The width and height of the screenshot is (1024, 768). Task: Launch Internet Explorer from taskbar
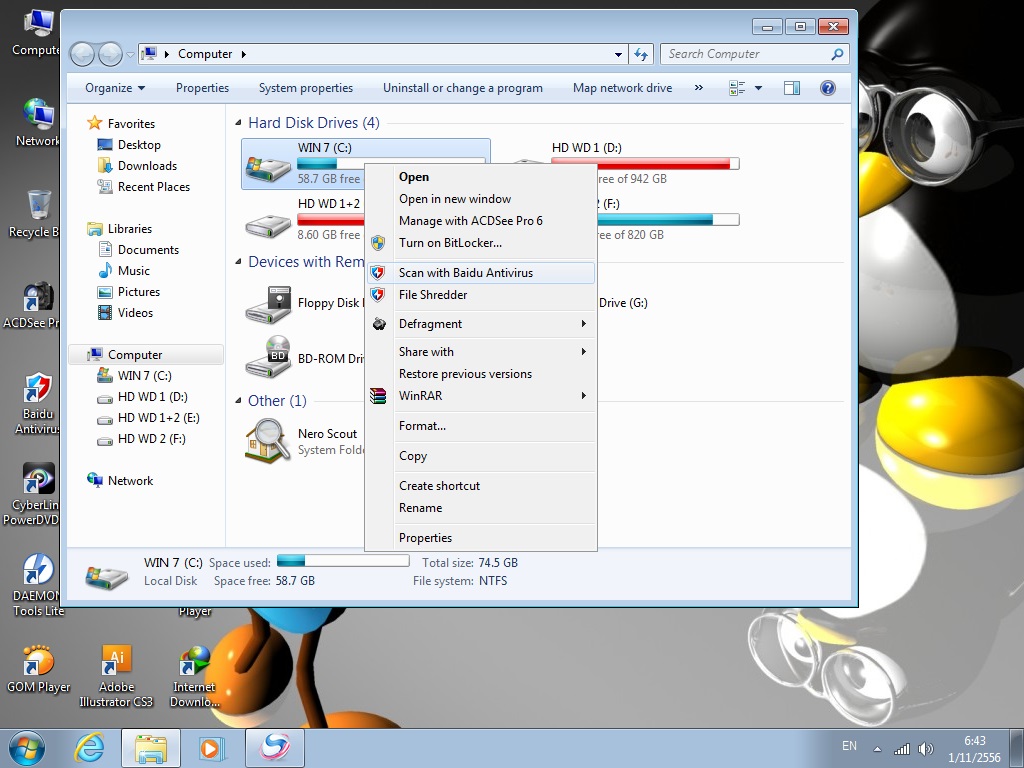tap(90, 748)
